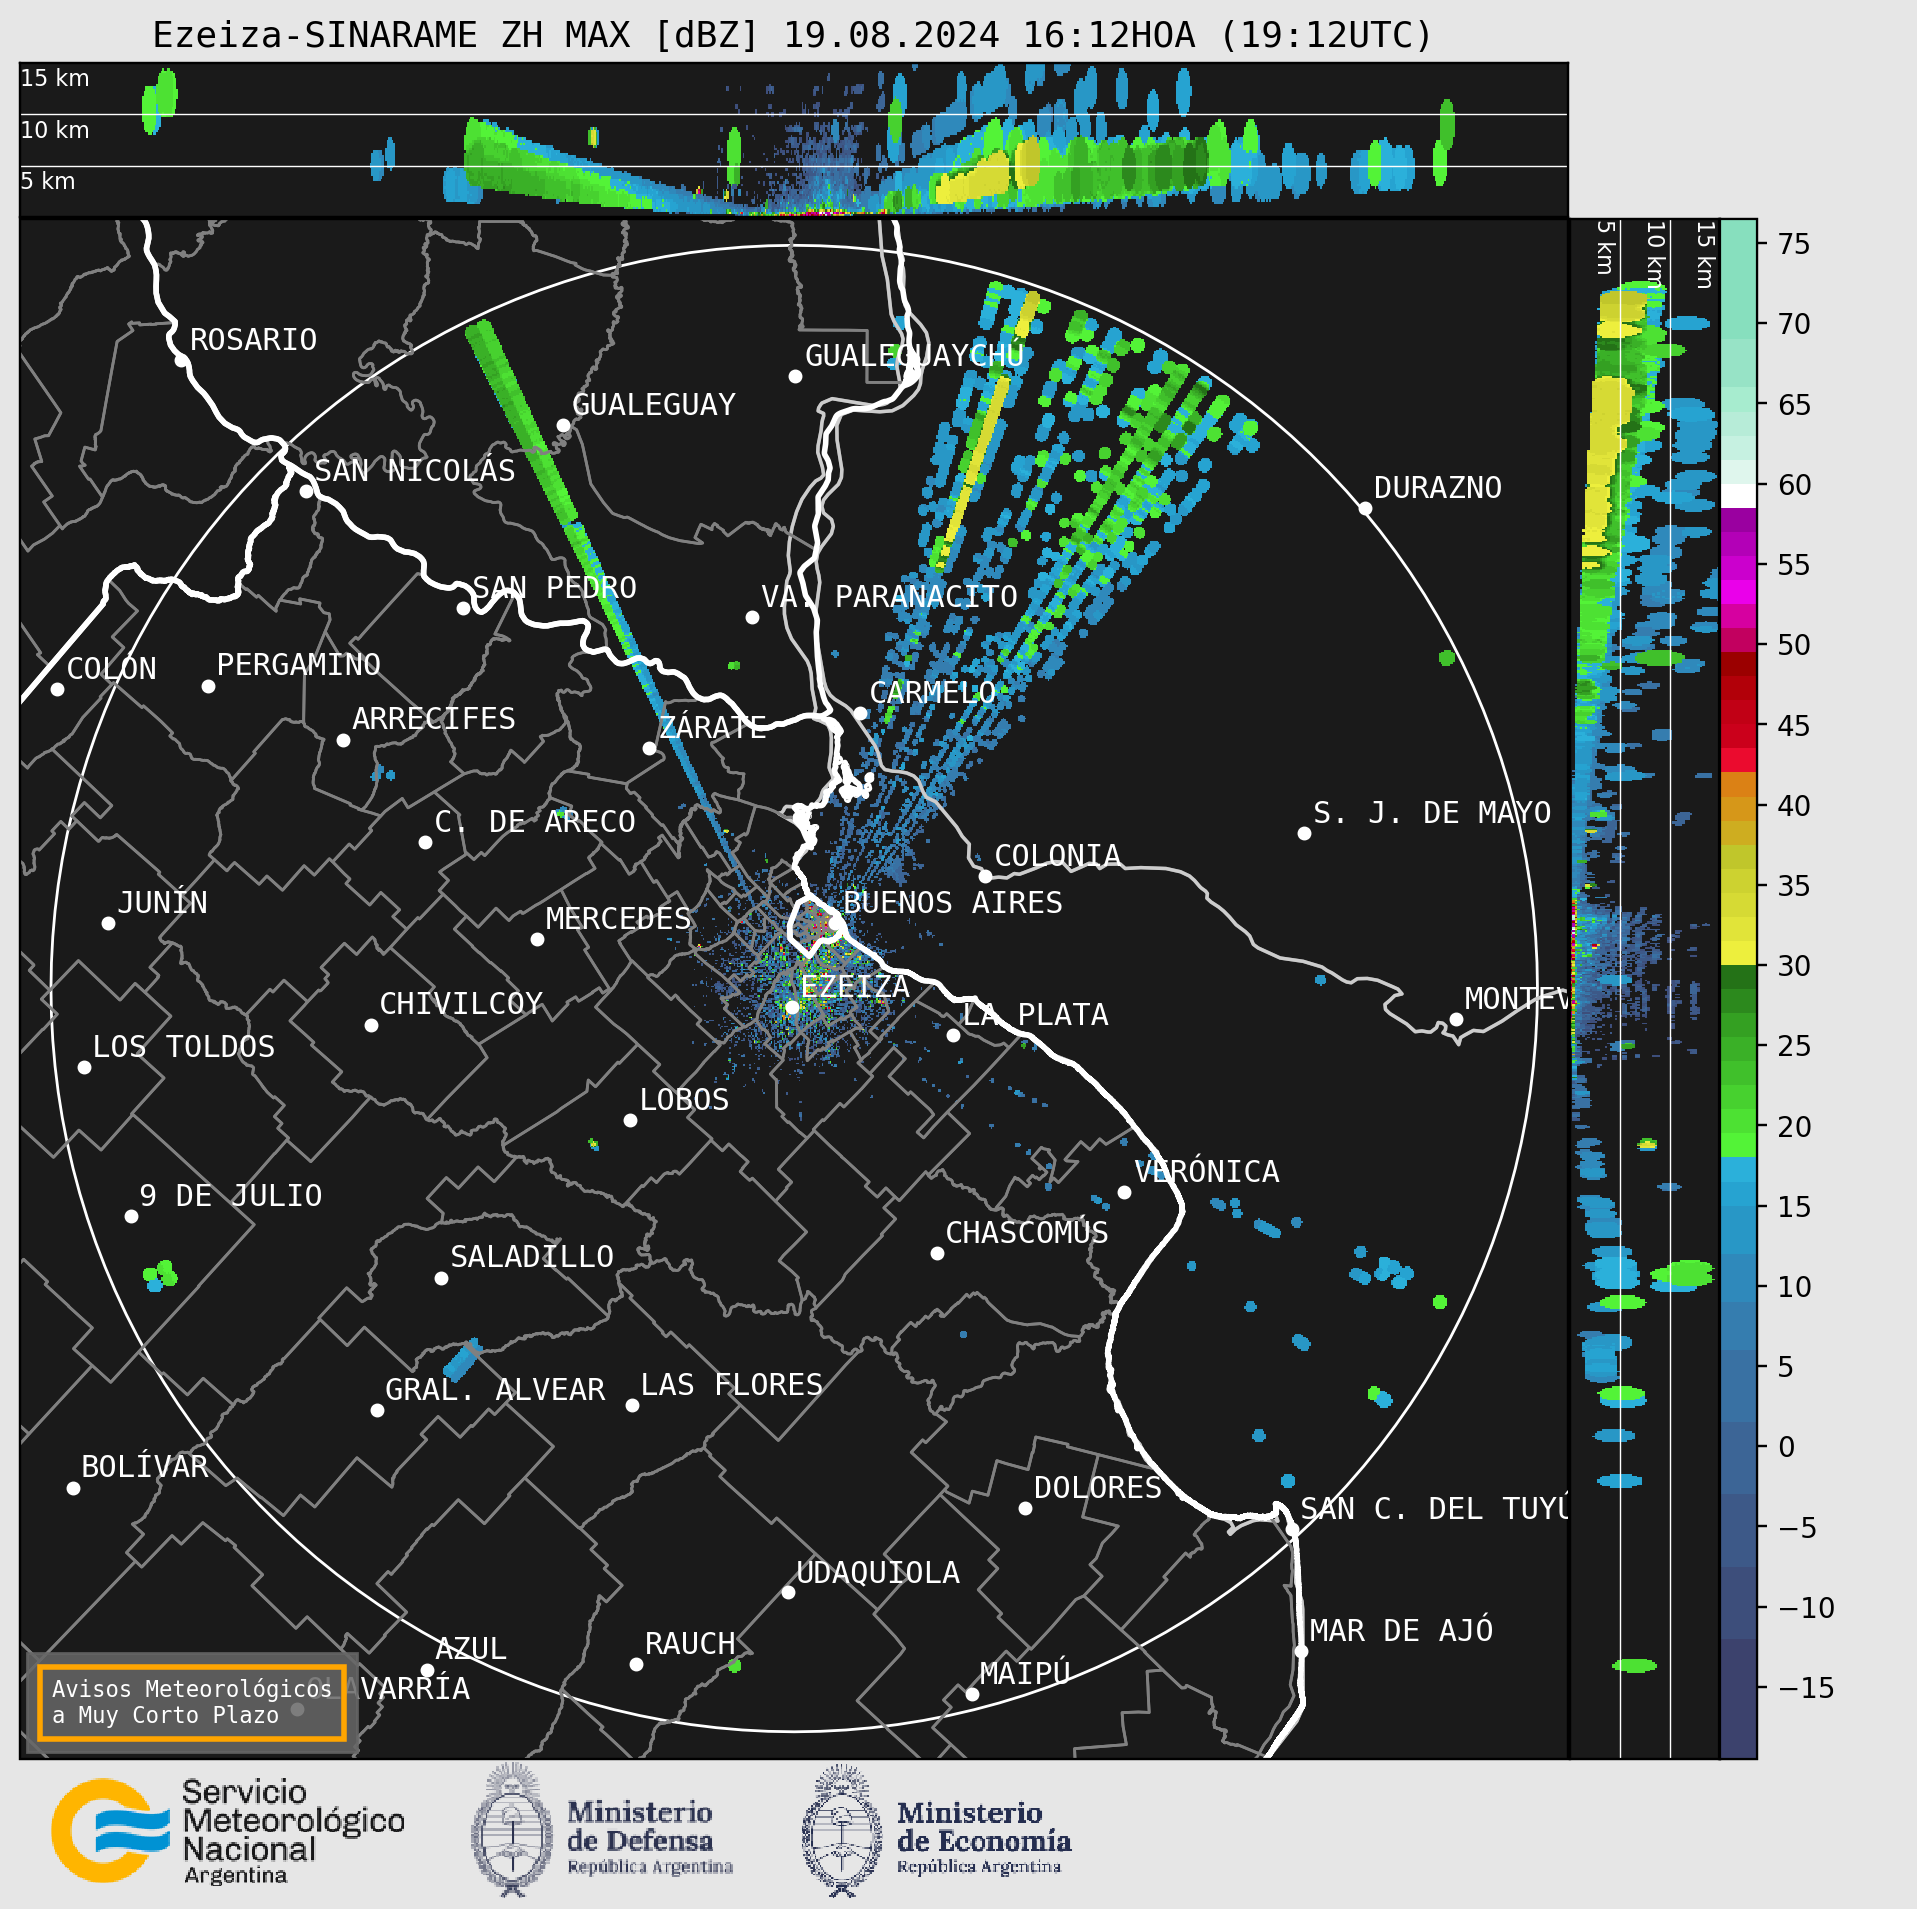Click the 15 km label in top cross-section
Viewport: 1917px width, 1909px height.
pyautogui.click(x=55, y=78)
